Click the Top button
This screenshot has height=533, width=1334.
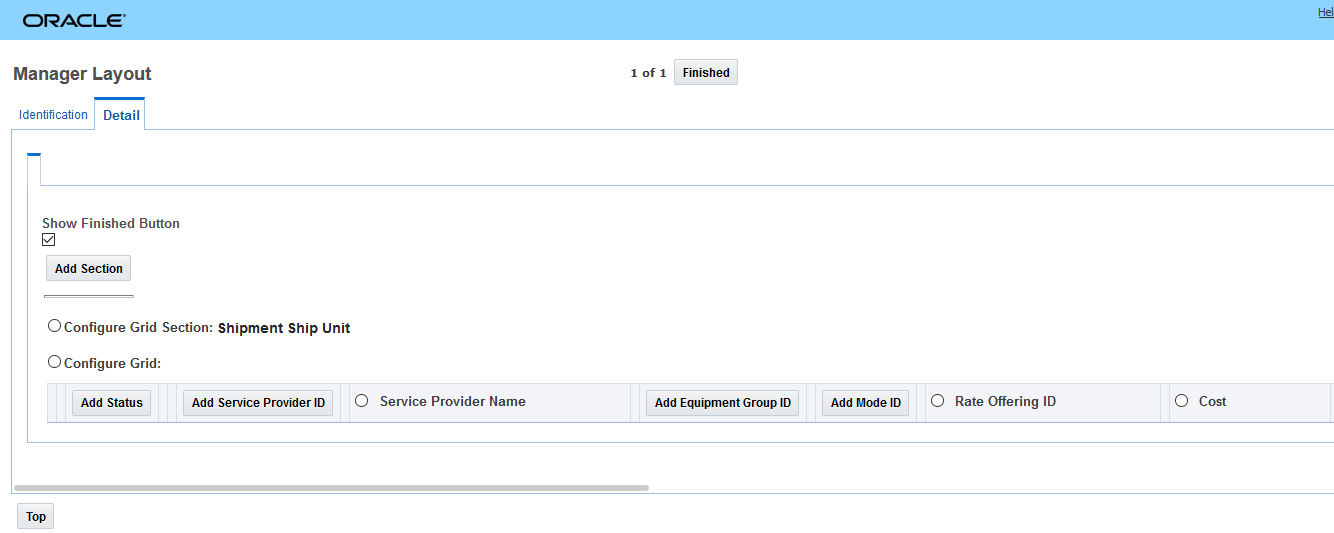pos(36,517)
